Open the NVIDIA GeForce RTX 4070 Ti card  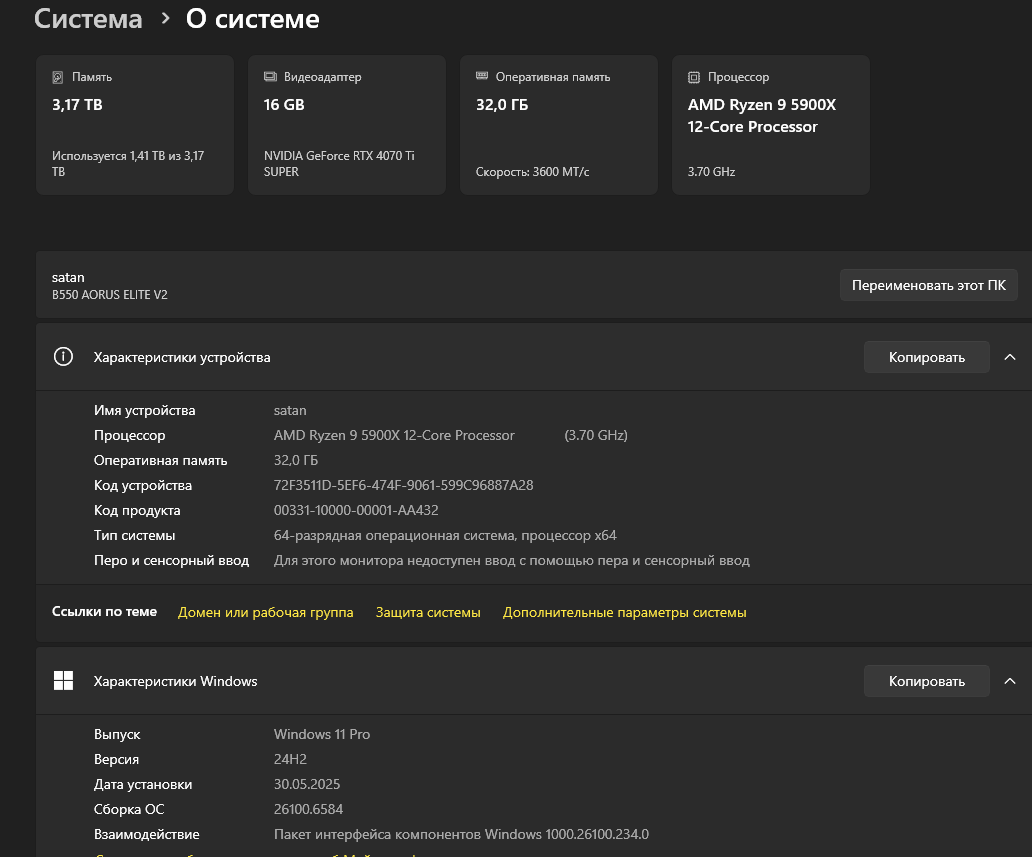(346, 125)
